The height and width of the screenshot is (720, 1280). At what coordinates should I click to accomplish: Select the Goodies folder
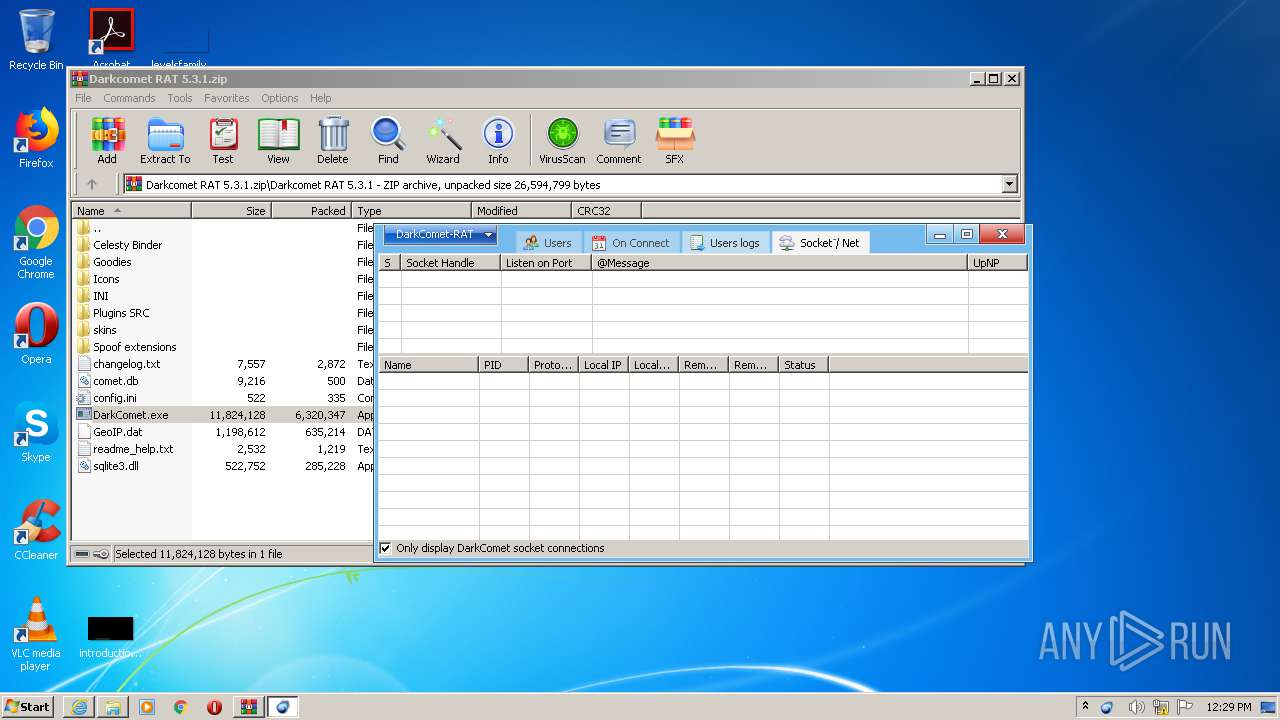(x=112, y=262)
